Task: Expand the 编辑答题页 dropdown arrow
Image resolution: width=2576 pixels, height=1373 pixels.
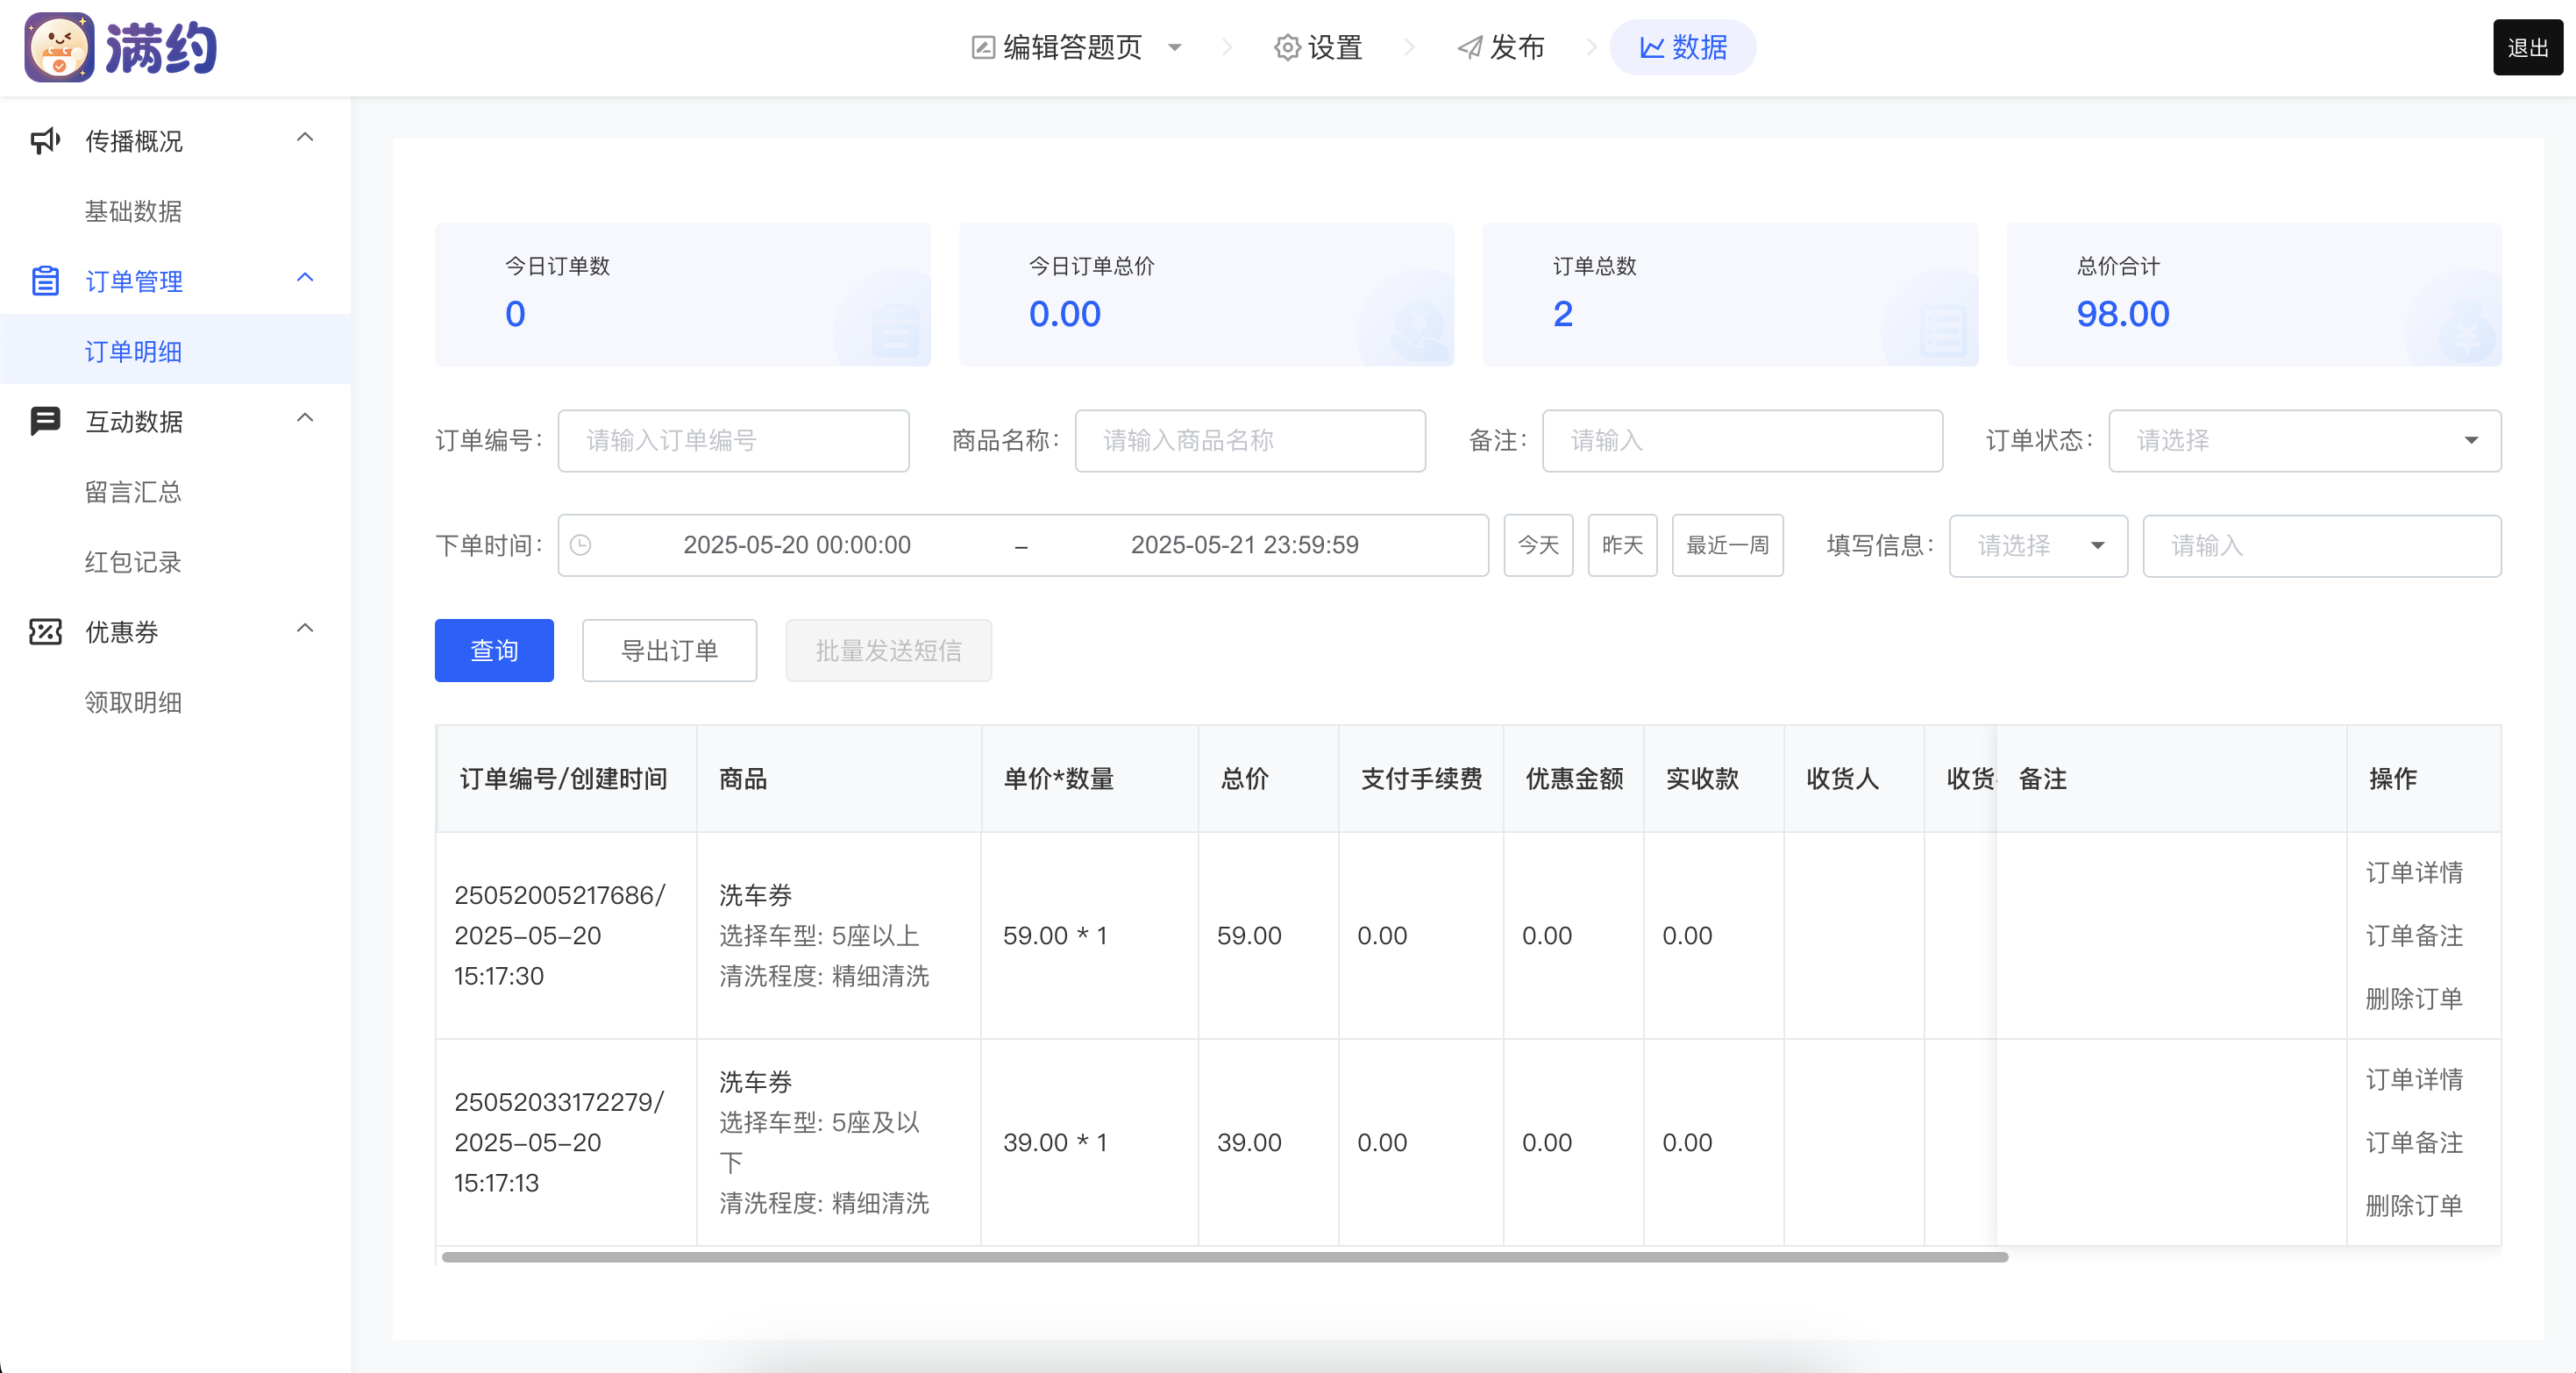Action: [1175, 47]
